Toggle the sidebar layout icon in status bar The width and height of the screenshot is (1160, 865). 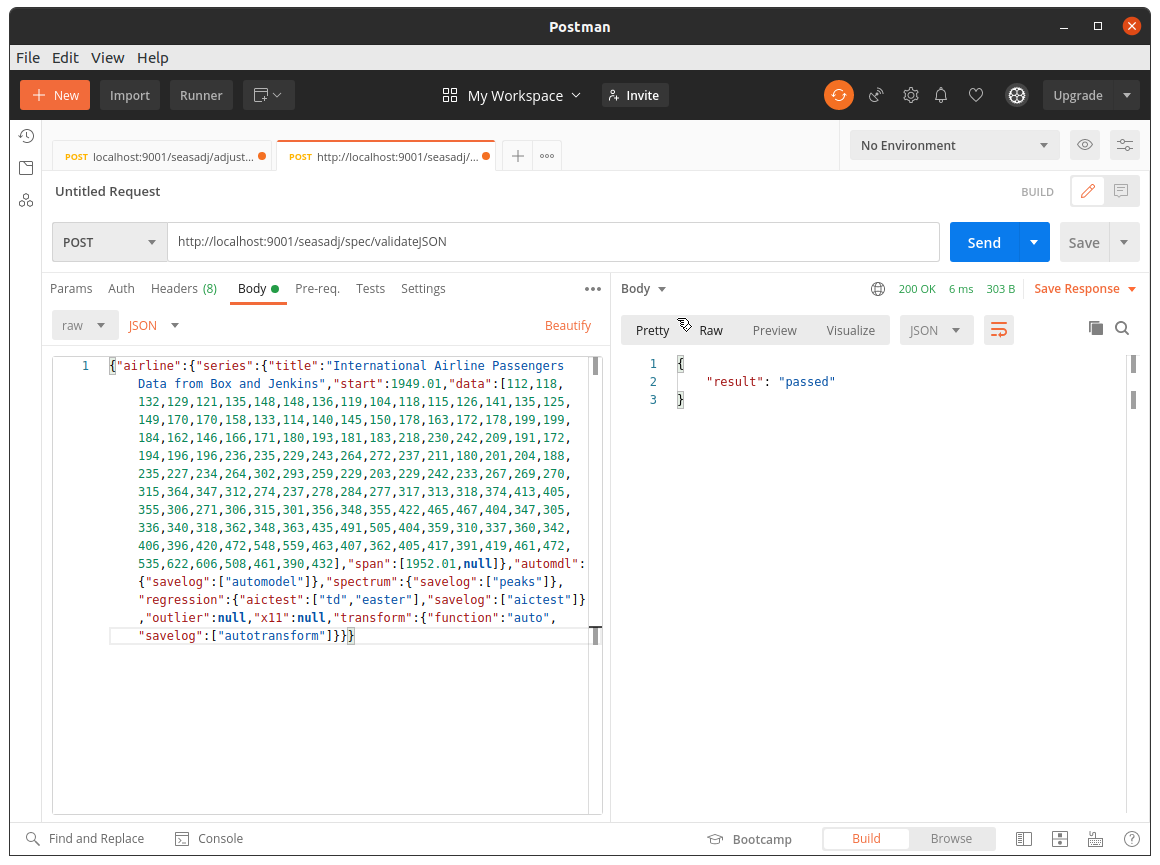pyautogui.click(x=1024, y=839)
